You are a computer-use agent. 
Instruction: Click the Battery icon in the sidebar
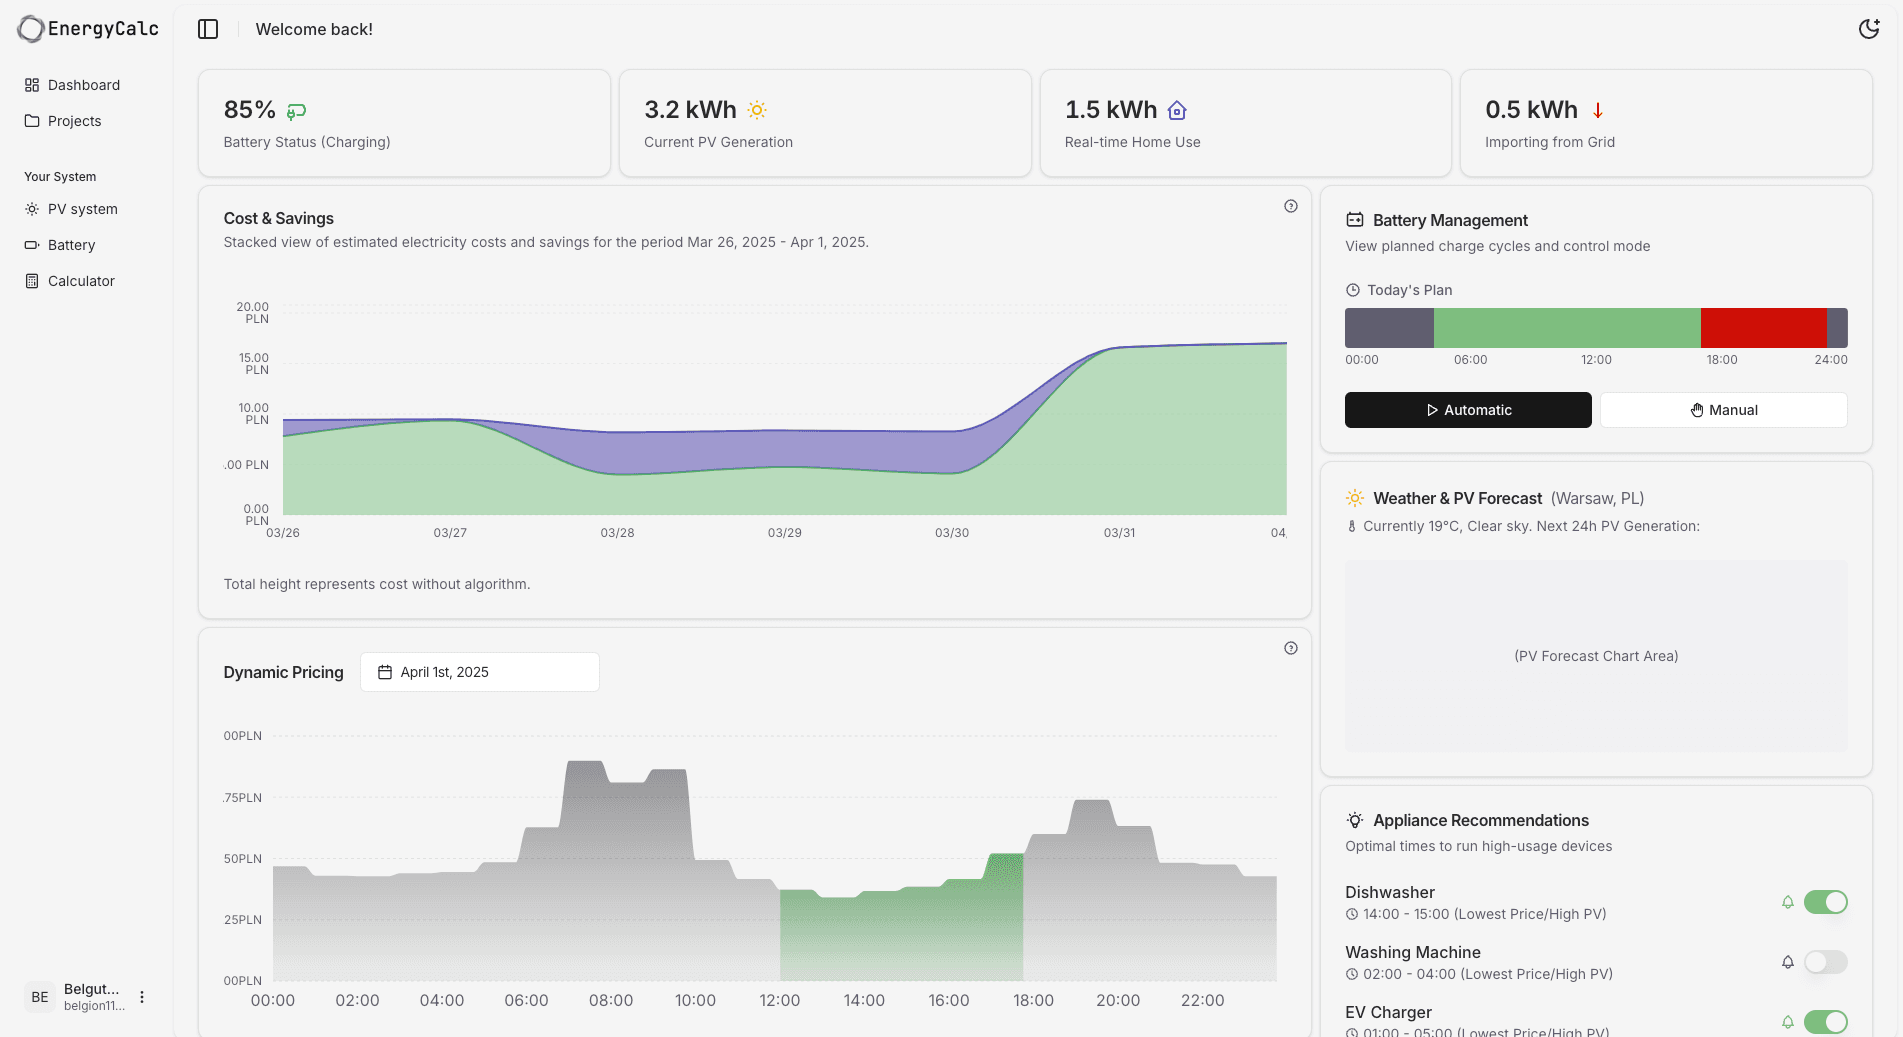click(31, 245)
